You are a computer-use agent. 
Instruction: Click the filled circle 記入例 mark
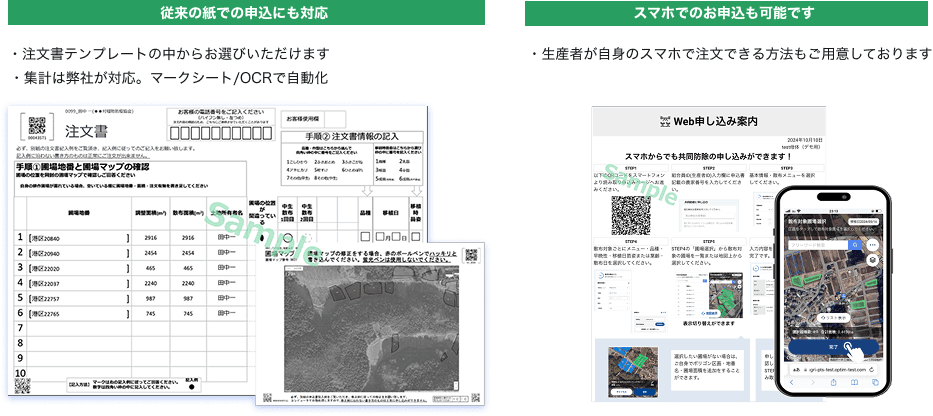coord(192,386)
